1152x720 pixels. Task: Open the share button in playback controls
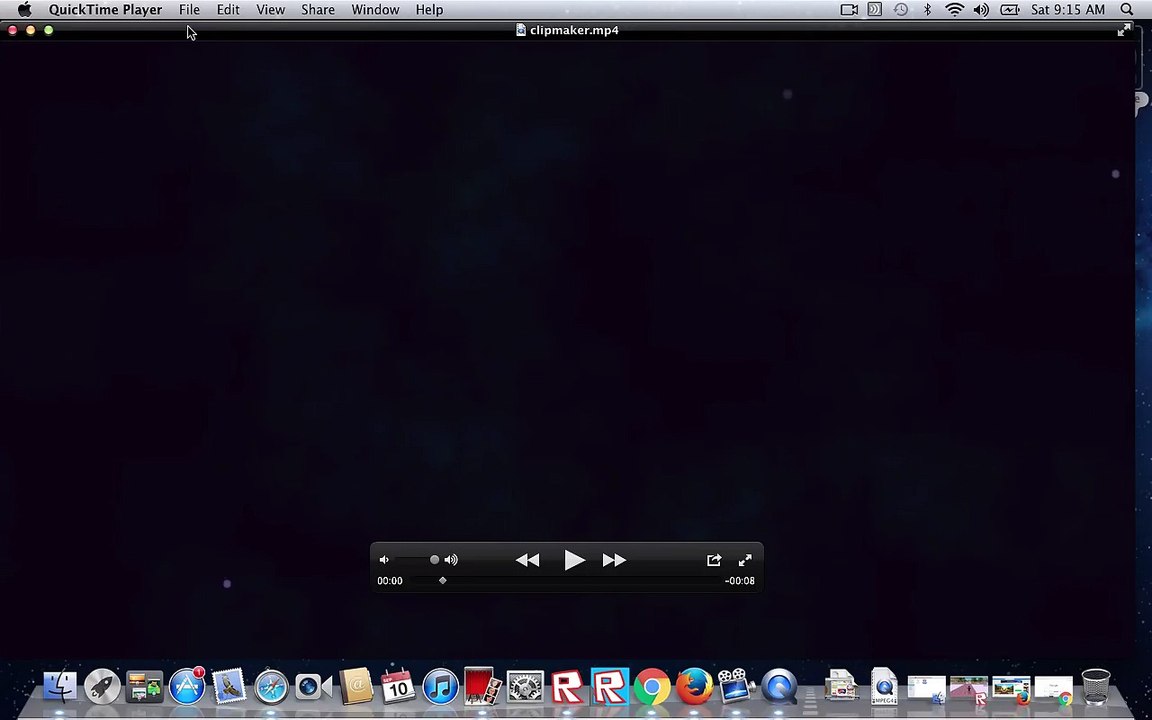click(713, 560)
